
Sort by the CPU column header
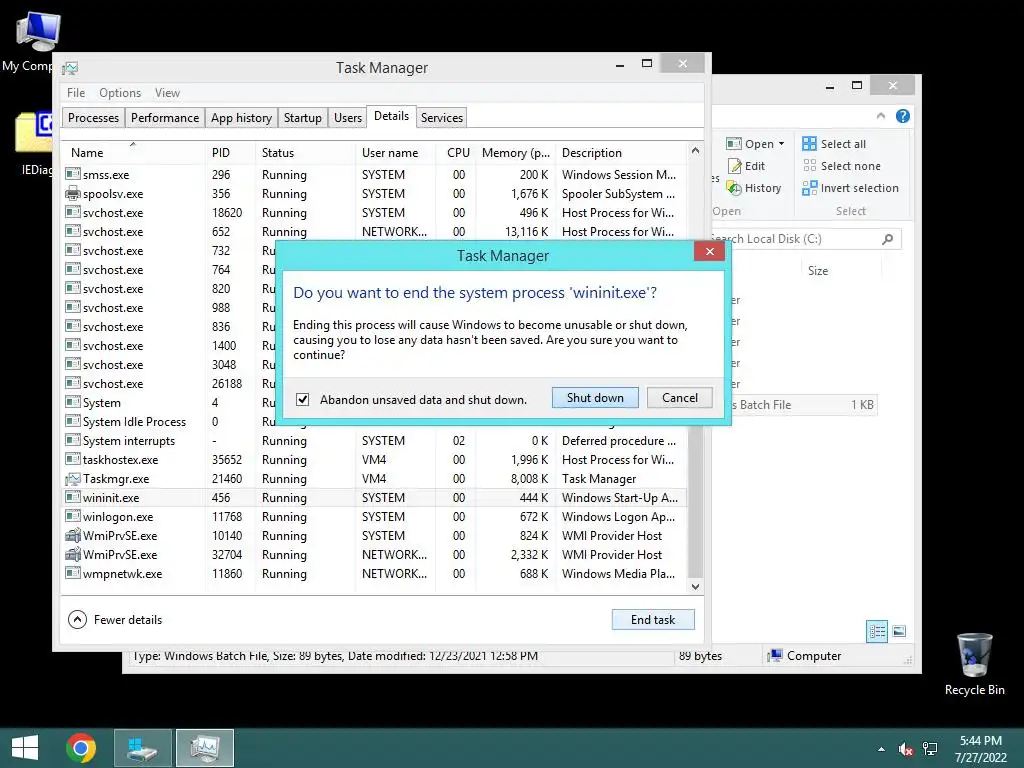click(x=456, y=153)
